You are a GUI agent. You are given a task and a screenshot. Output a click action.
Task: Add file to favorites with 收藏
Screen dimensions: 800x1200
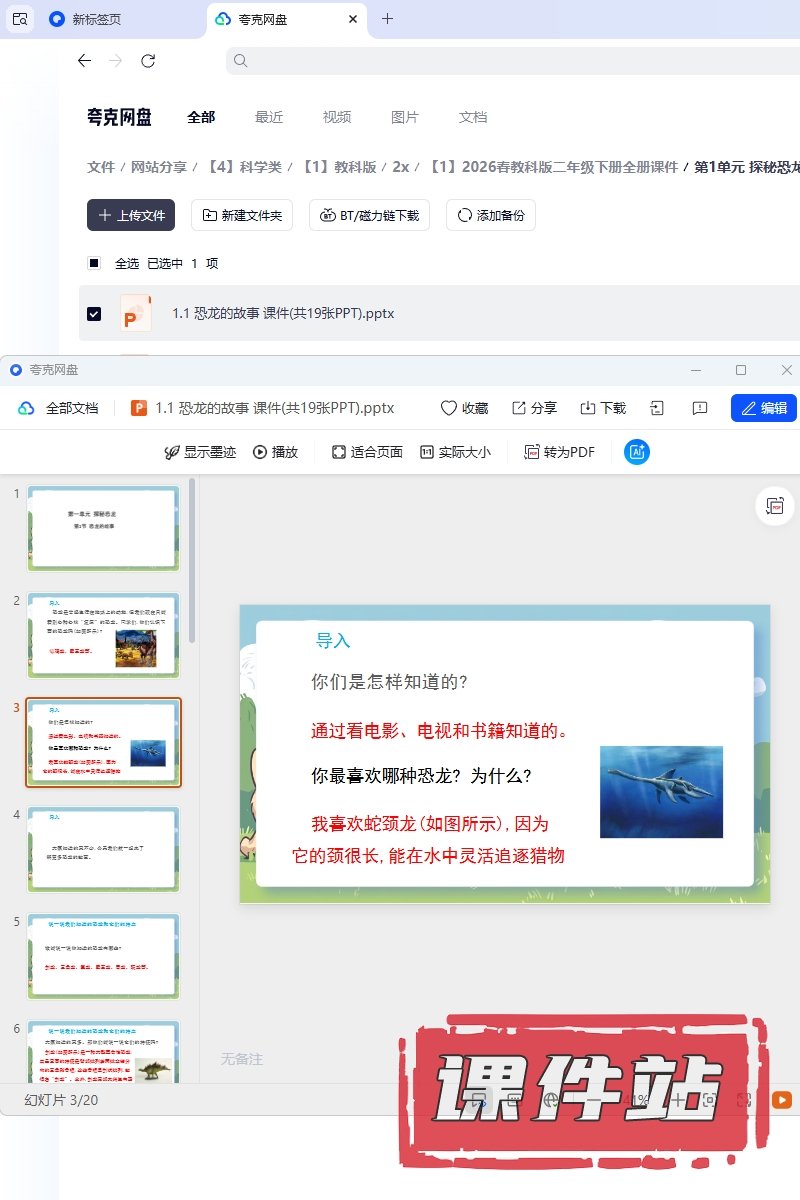pyautogui.click(x=464, y=408)
